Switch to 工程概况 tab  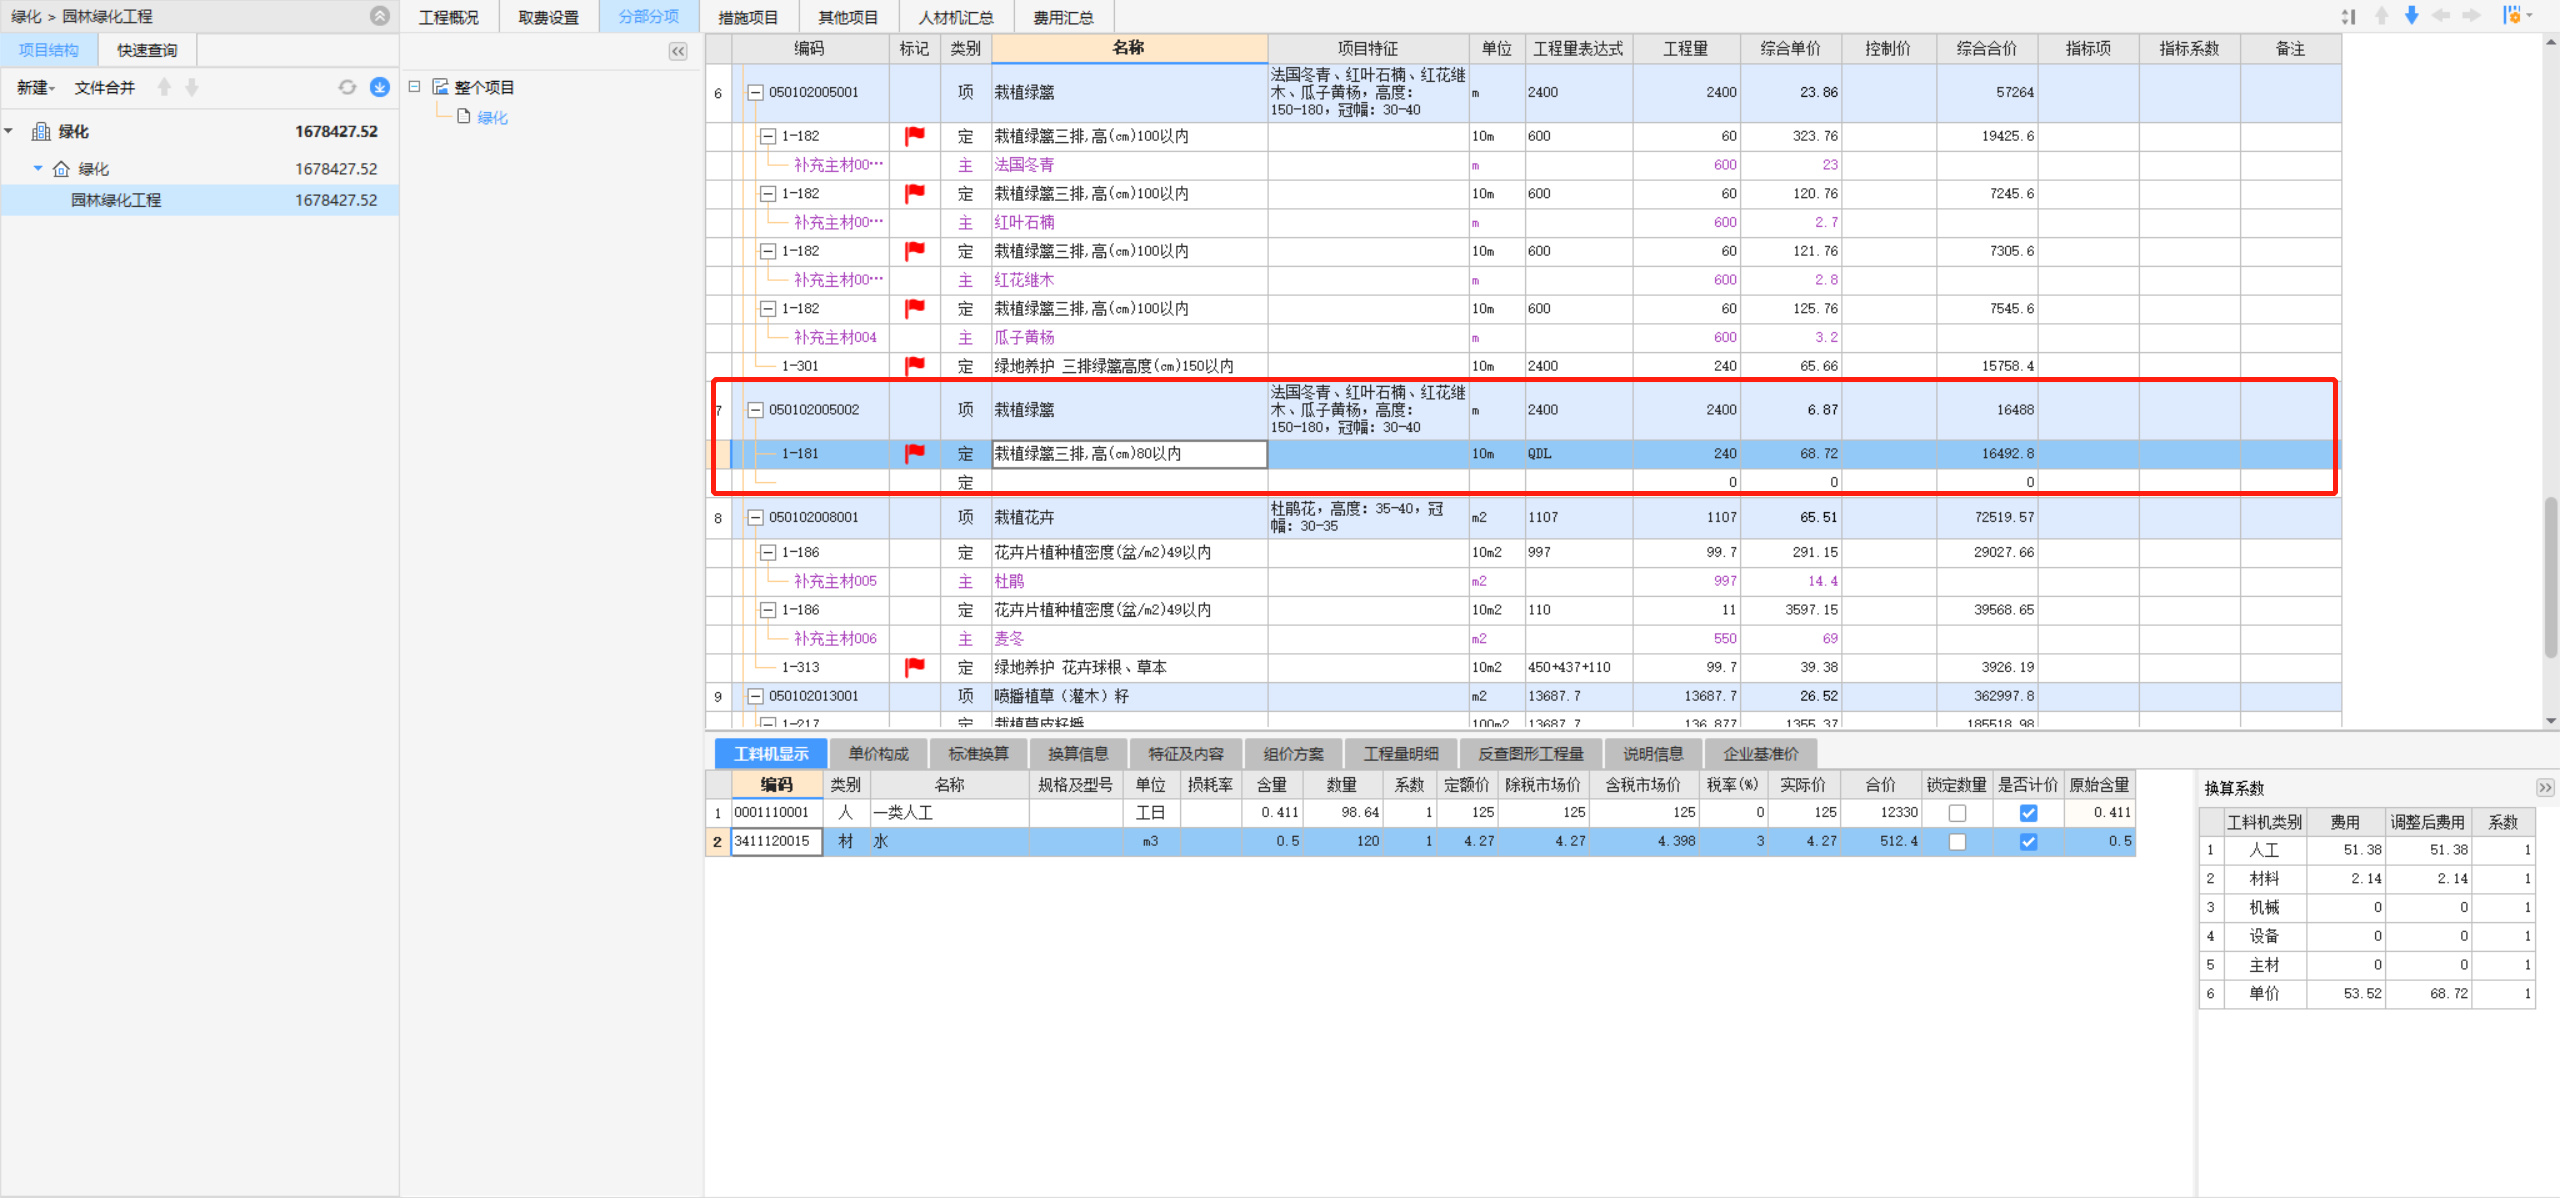449,17
